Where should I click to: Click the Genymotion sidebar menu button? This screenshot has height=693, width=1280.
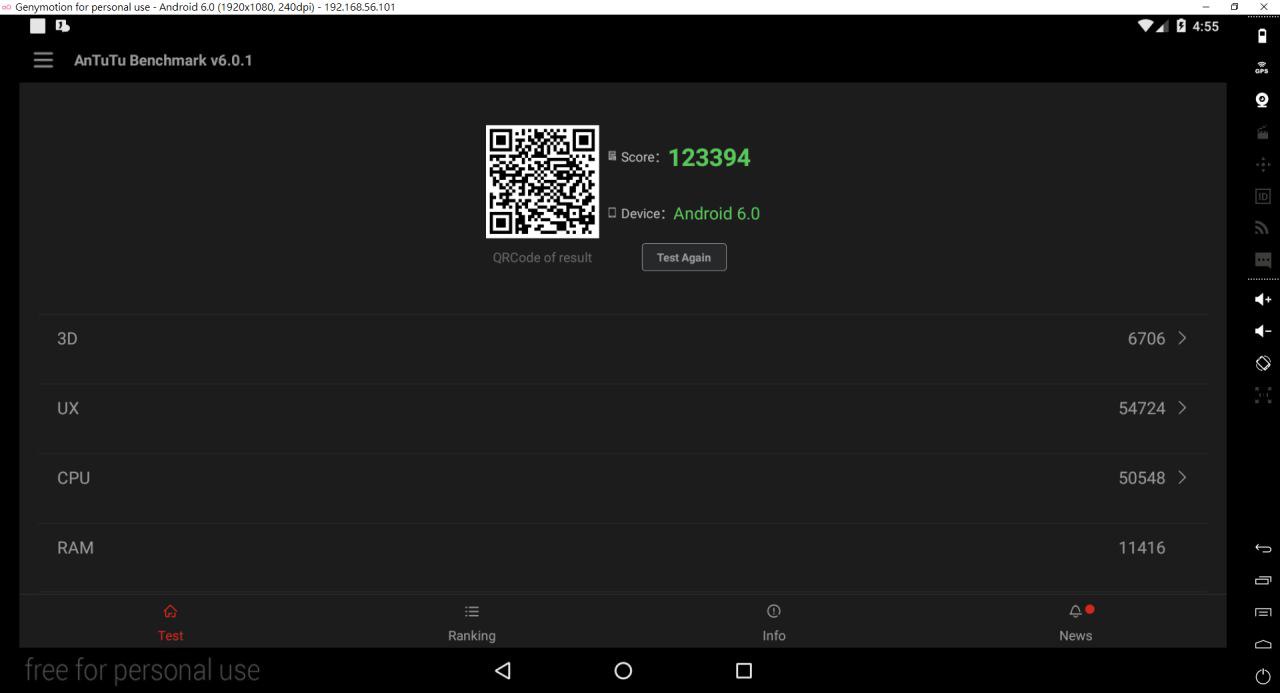(x=1262, y=612)
